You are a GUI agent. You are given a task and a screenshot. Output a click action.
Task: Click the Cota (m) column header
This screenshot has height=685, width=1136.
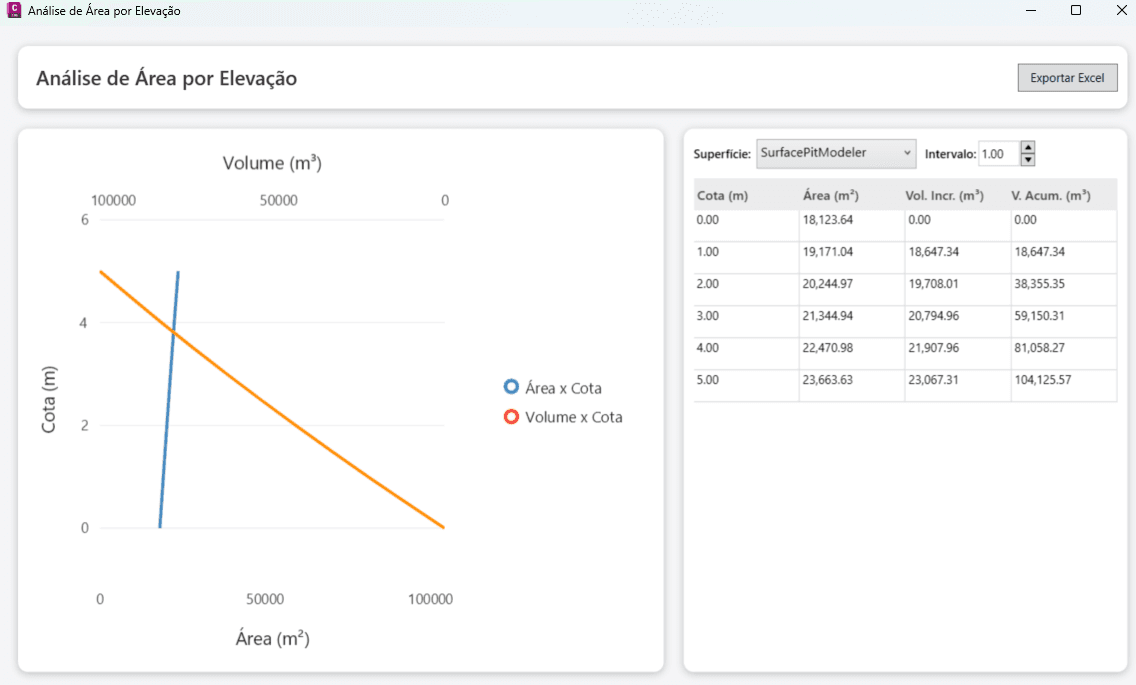coord(723,196)
